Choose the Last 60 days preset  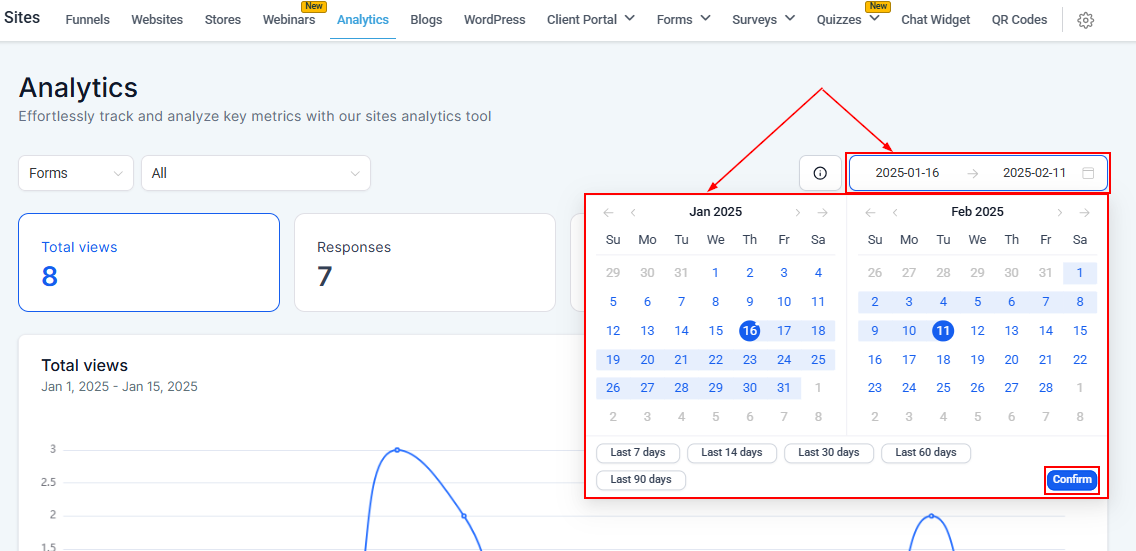926,453
